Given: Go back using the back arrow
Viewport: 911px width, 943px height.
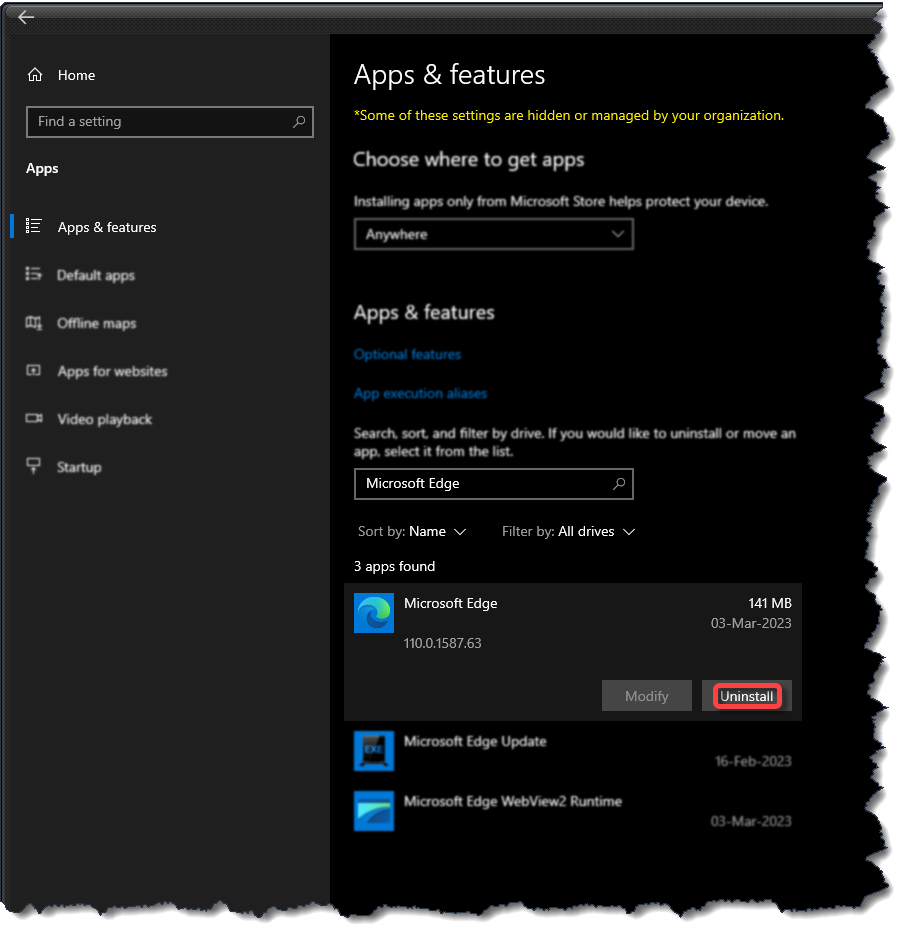Looking at the screenshot, I should pos(26,17).
